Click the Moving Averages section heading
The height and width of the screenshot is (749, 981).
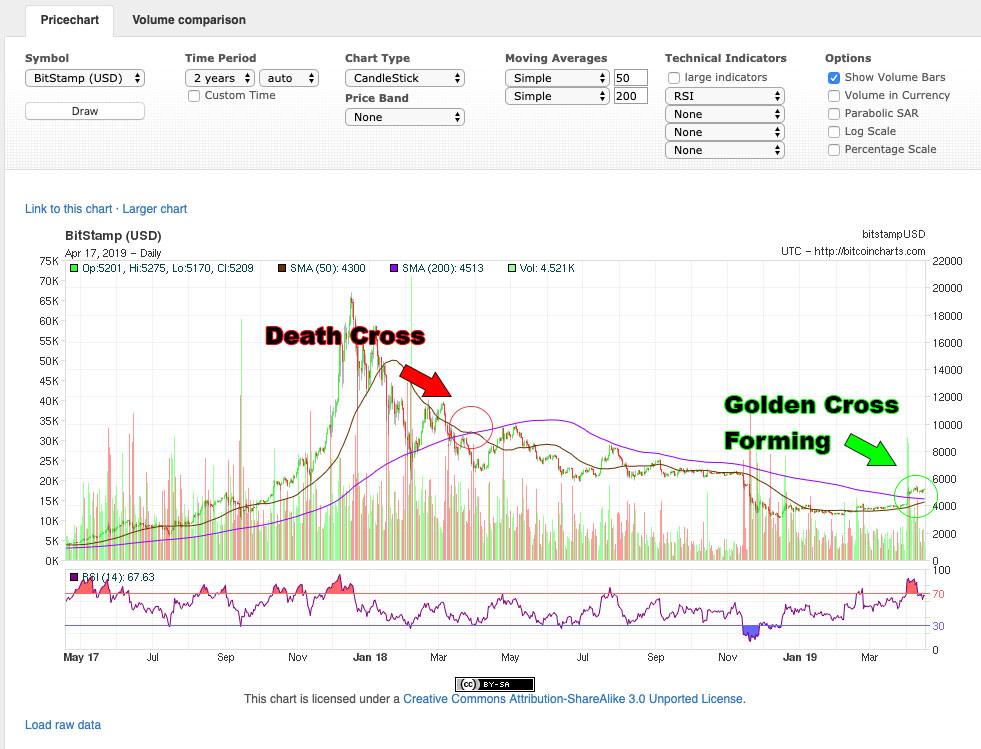[556, 58]
